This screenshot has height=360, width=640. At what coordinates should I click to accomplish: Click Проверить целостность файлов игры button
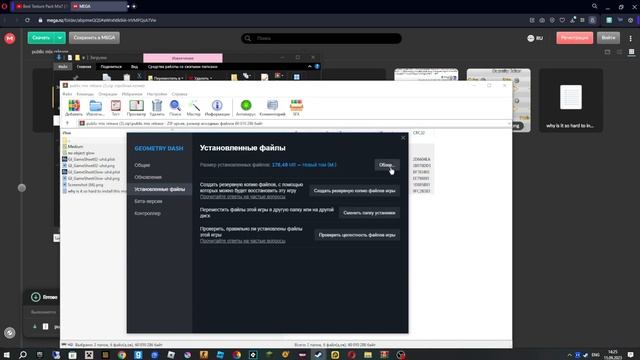(357, 235)
